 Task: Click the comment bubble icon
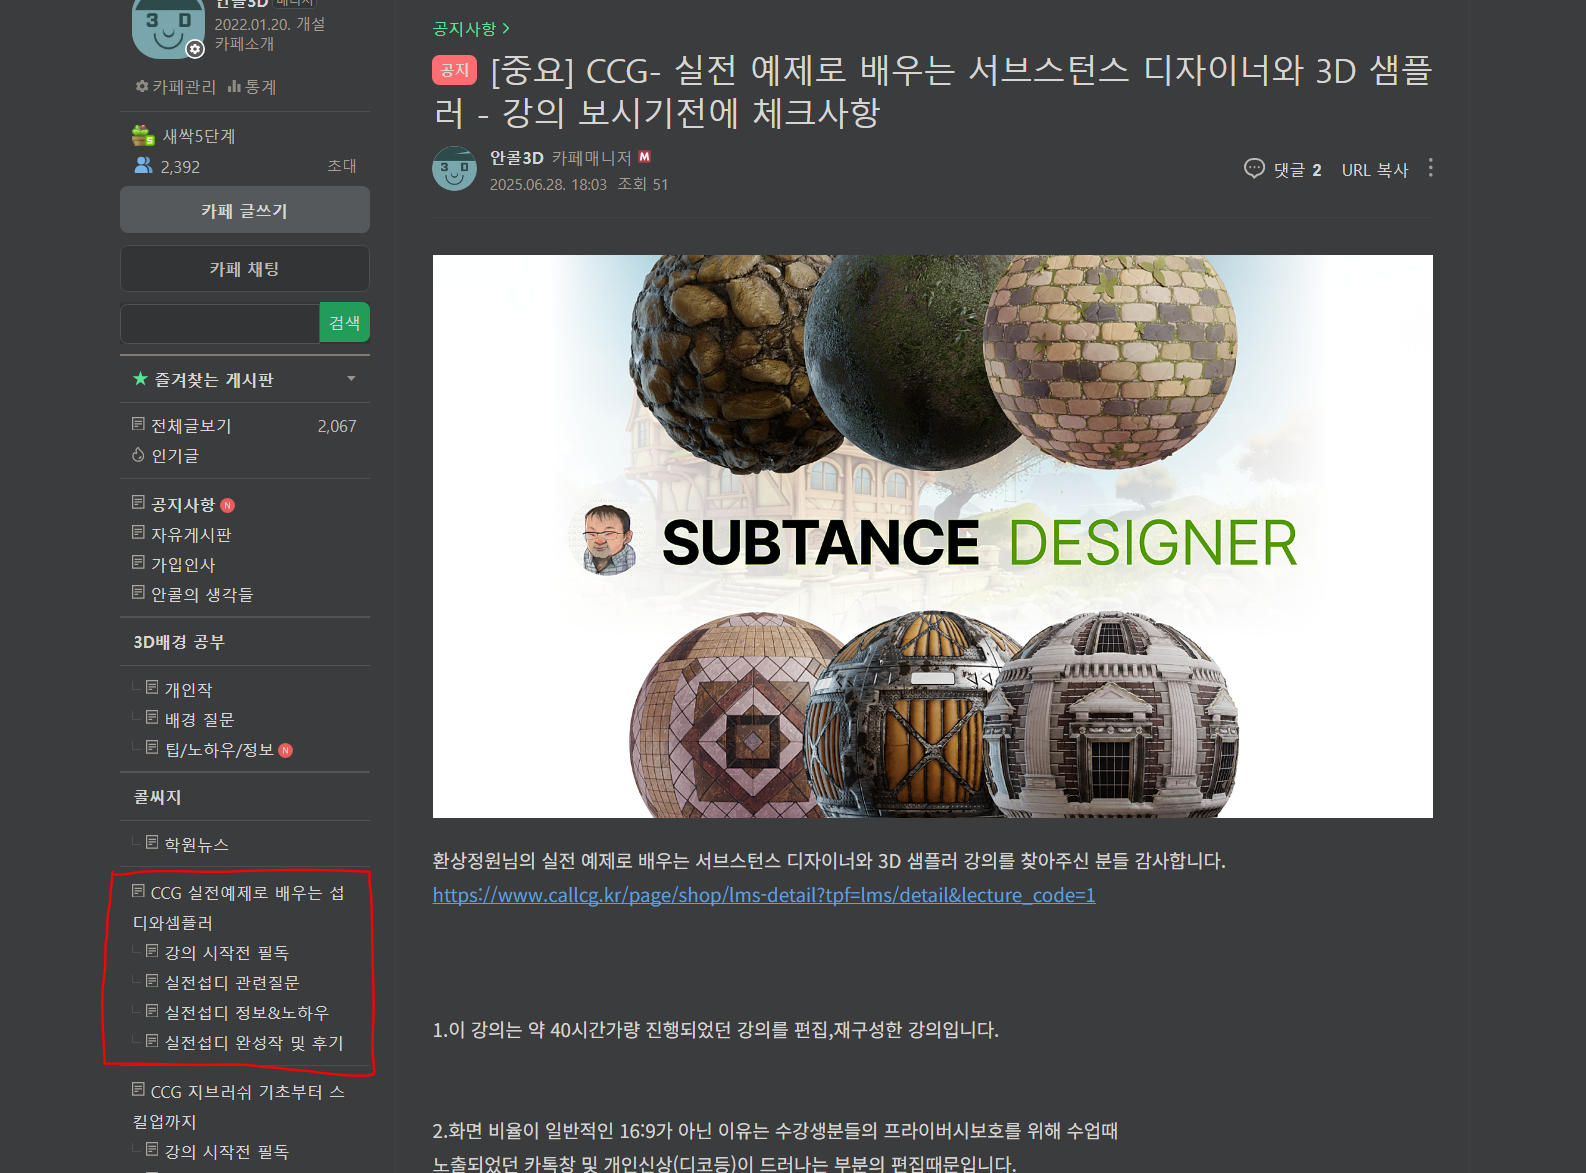pos(1254,169)
